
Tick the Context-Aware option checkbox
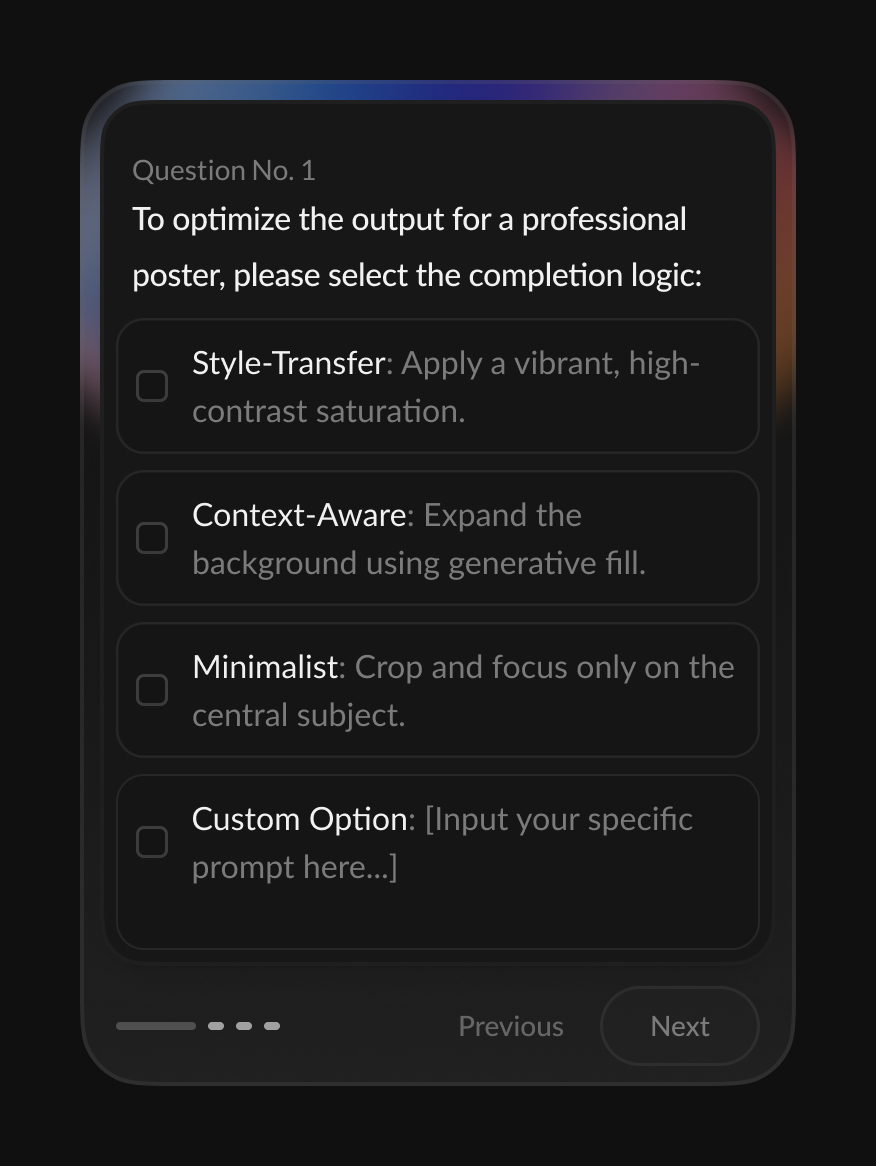[x=152, y=538]
